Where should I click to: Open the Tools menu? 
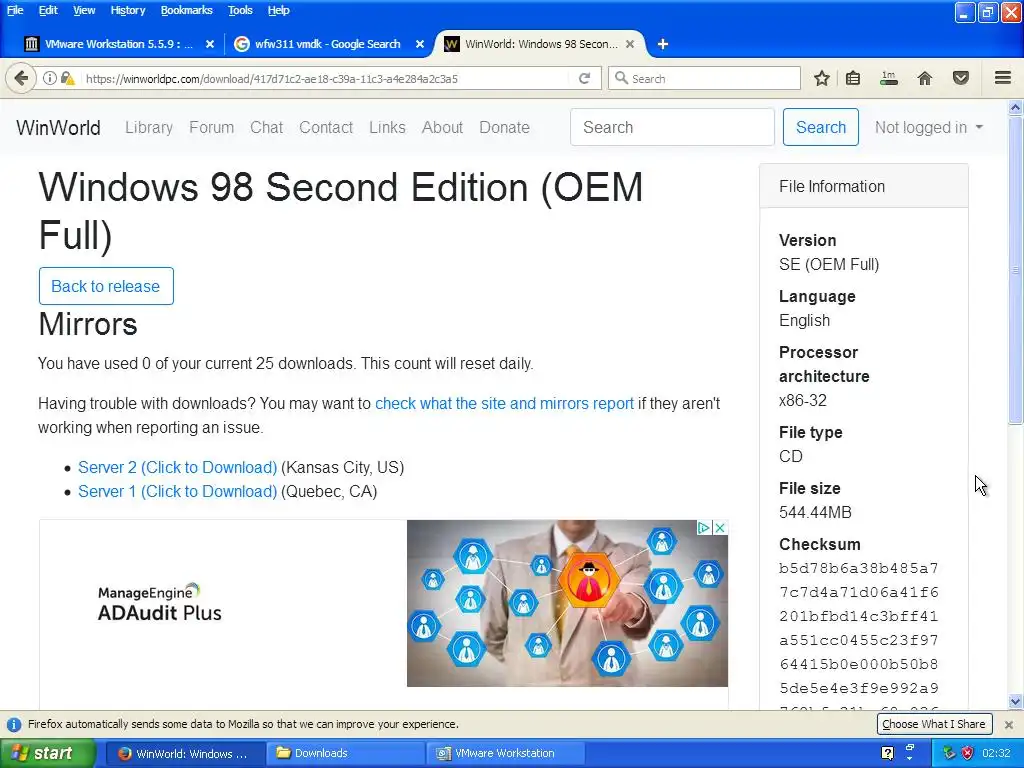[240, 10]
